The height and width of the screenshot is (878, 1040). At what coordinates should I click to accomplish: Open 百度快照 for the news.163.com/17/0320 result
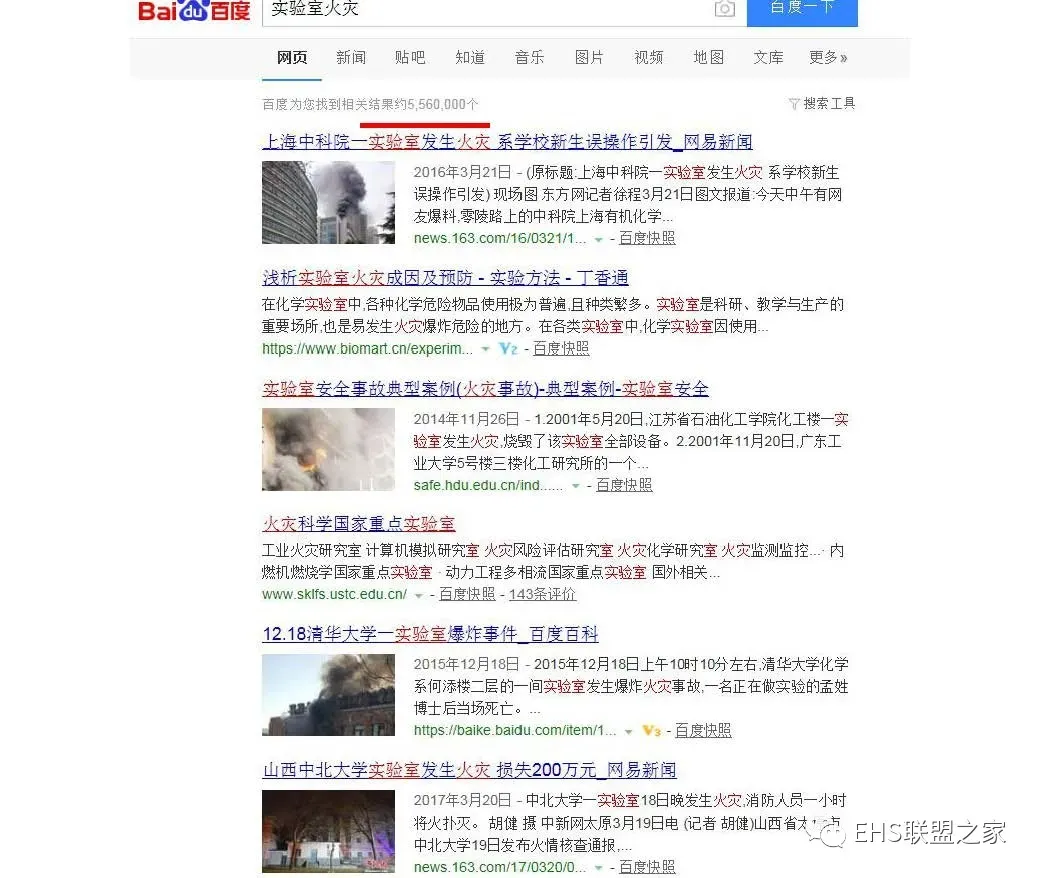[647, 867]
